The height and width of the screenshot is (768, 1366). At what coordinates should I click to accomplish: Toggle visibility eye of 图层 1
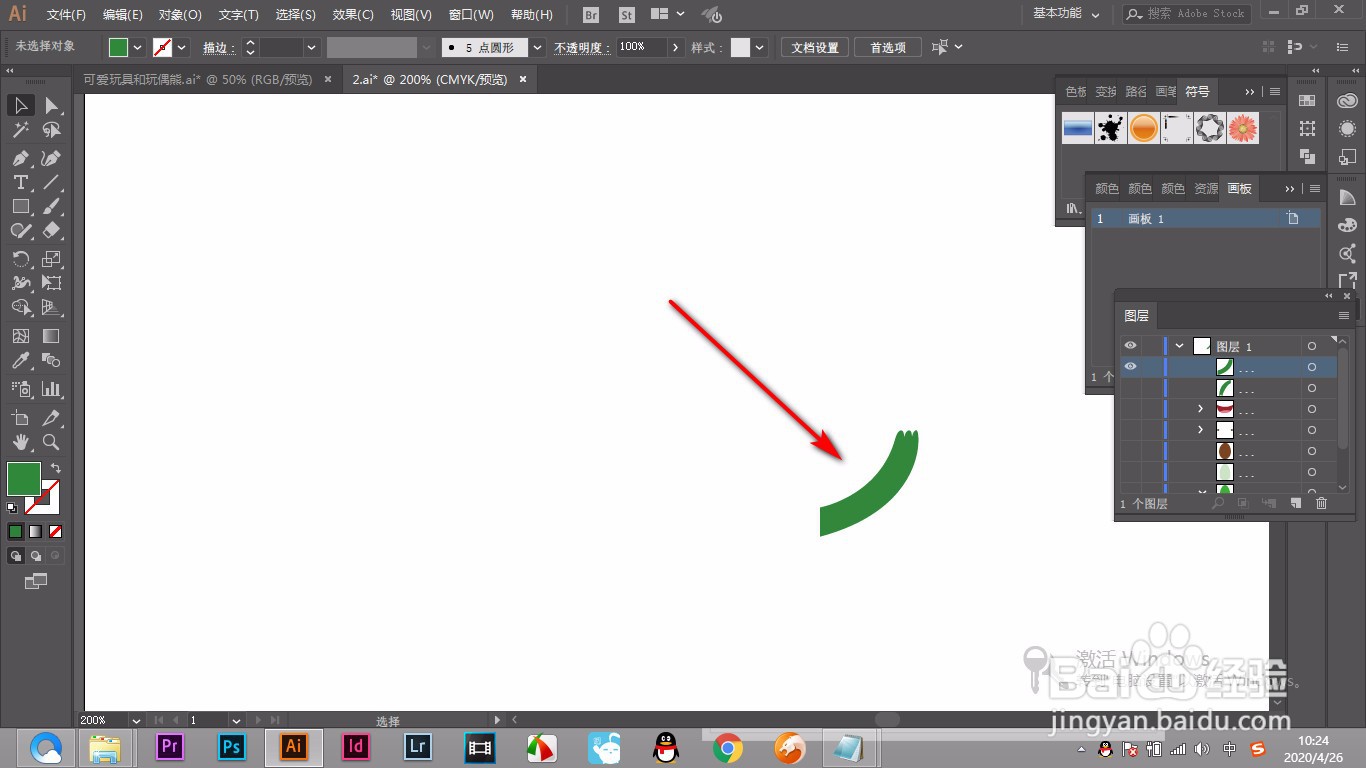point(1130,346)
